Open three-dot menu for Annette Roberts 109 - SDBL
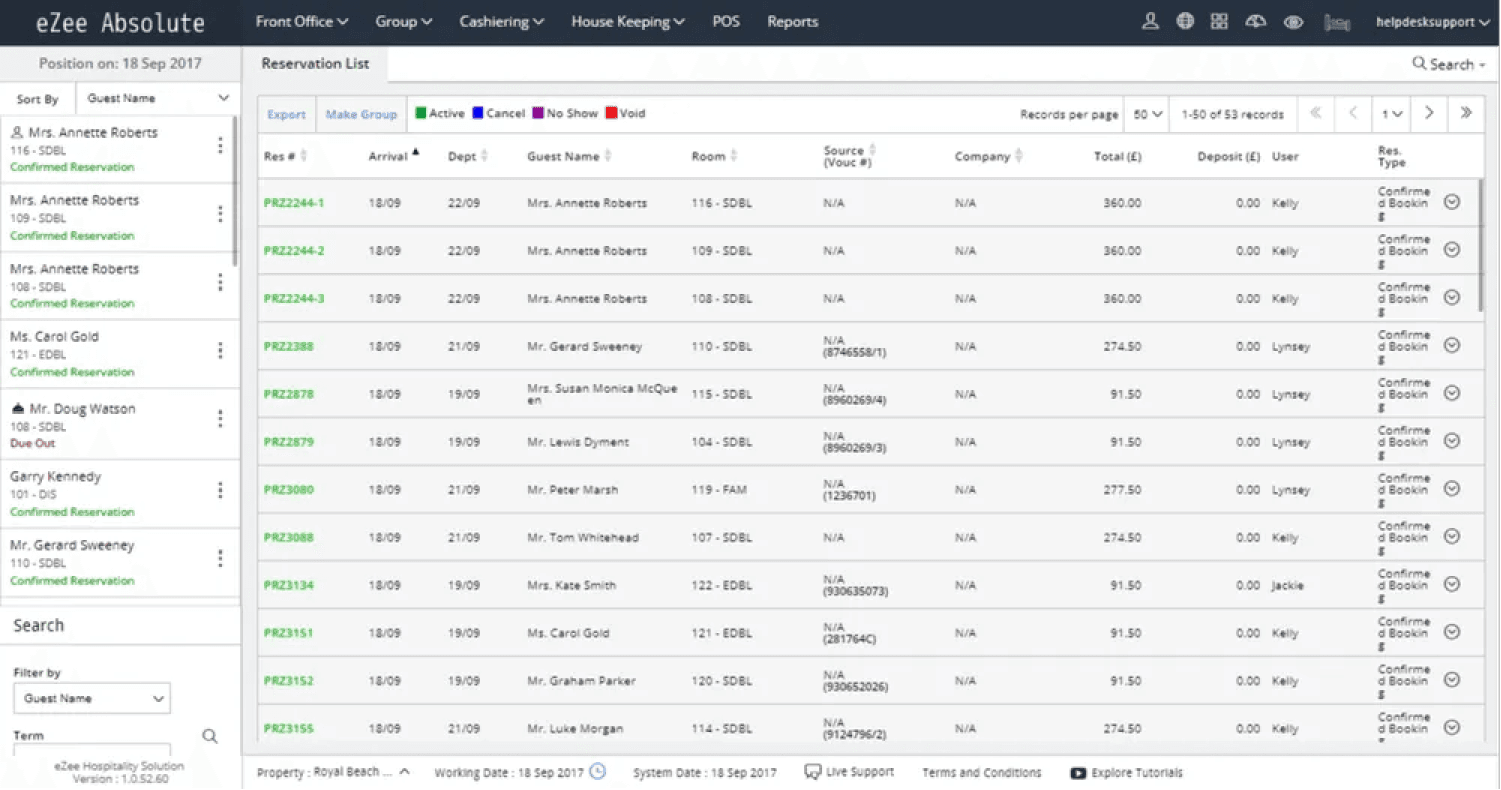This screenshot has height=790, width=1501. click(x=221, y=215)
